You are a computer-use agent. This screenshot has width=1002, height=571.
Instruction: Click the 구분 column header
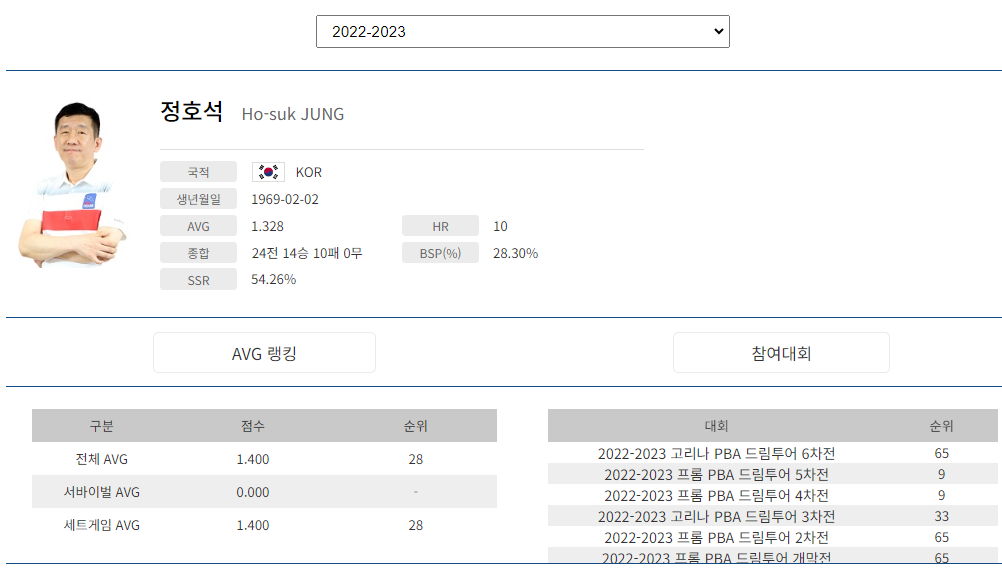102,426
